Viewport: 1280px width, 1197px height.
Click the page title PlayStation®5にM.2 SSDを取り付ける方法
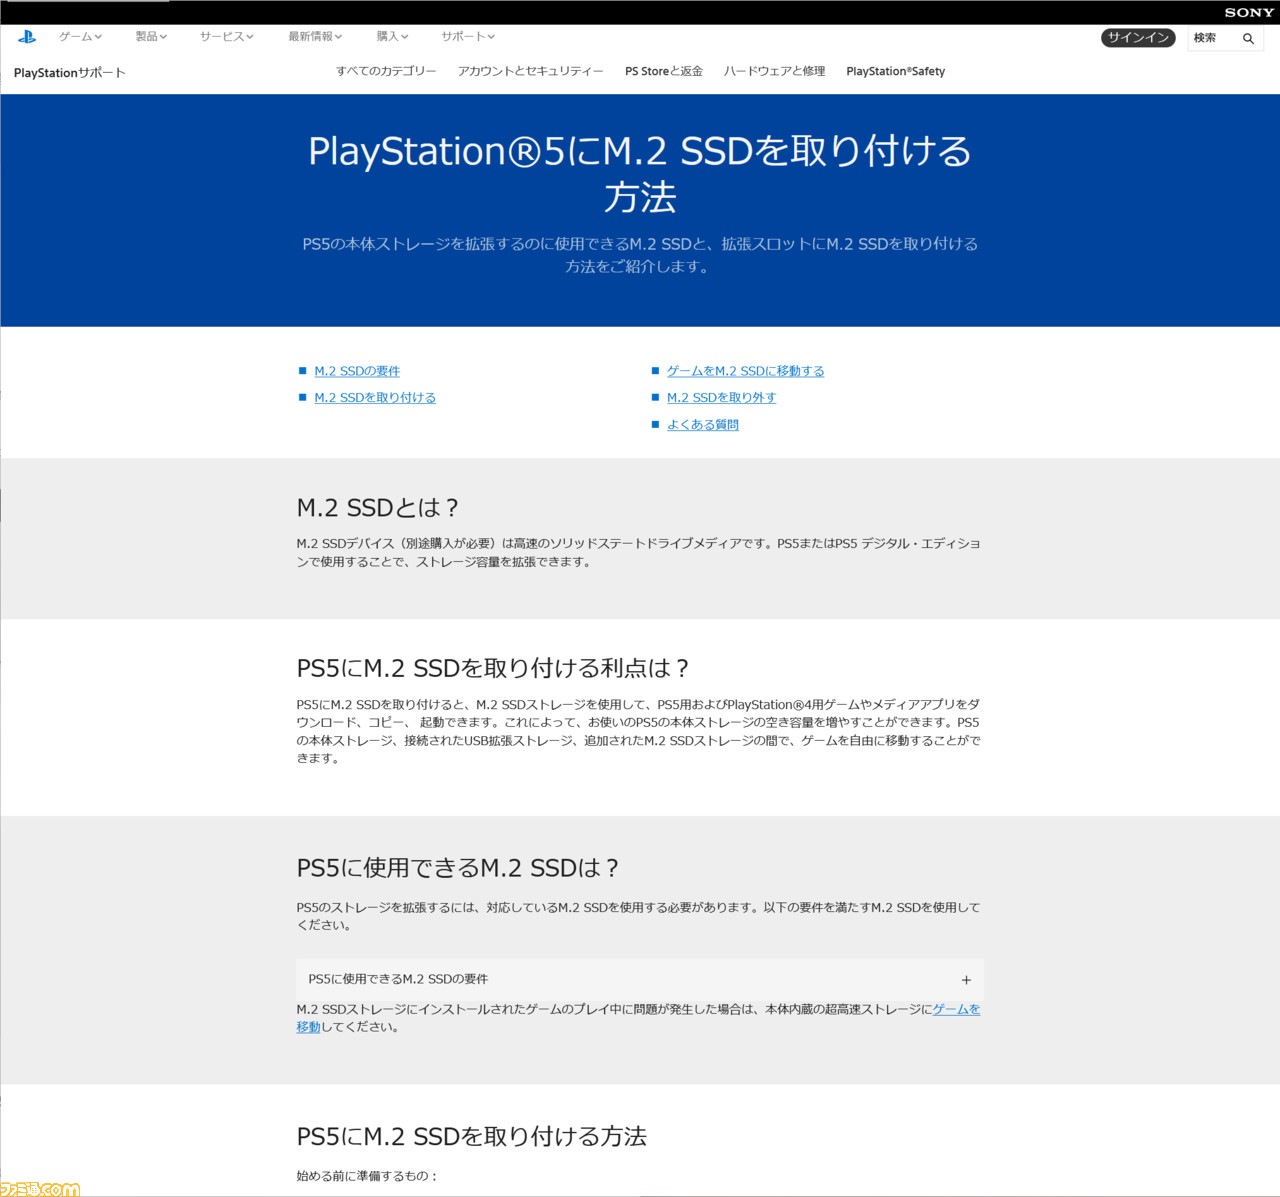pos(640,174)
